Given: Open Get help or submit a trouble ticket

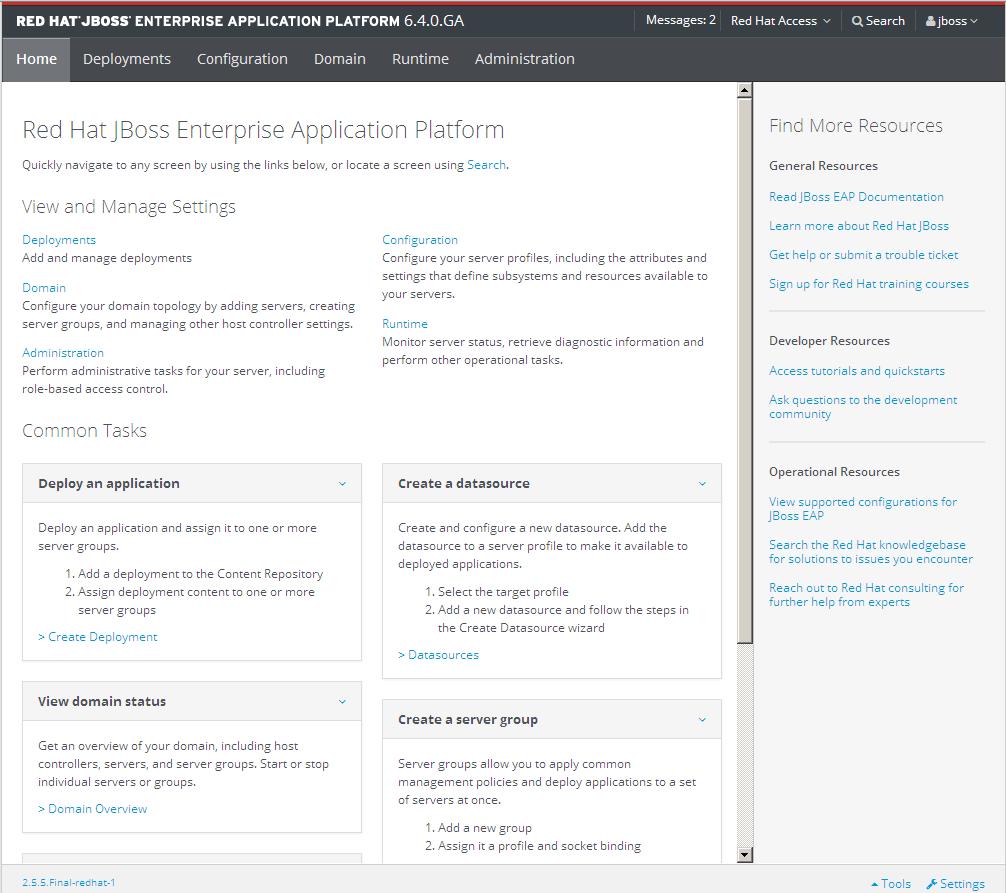Looking at the screenshot, I should 863,255.
